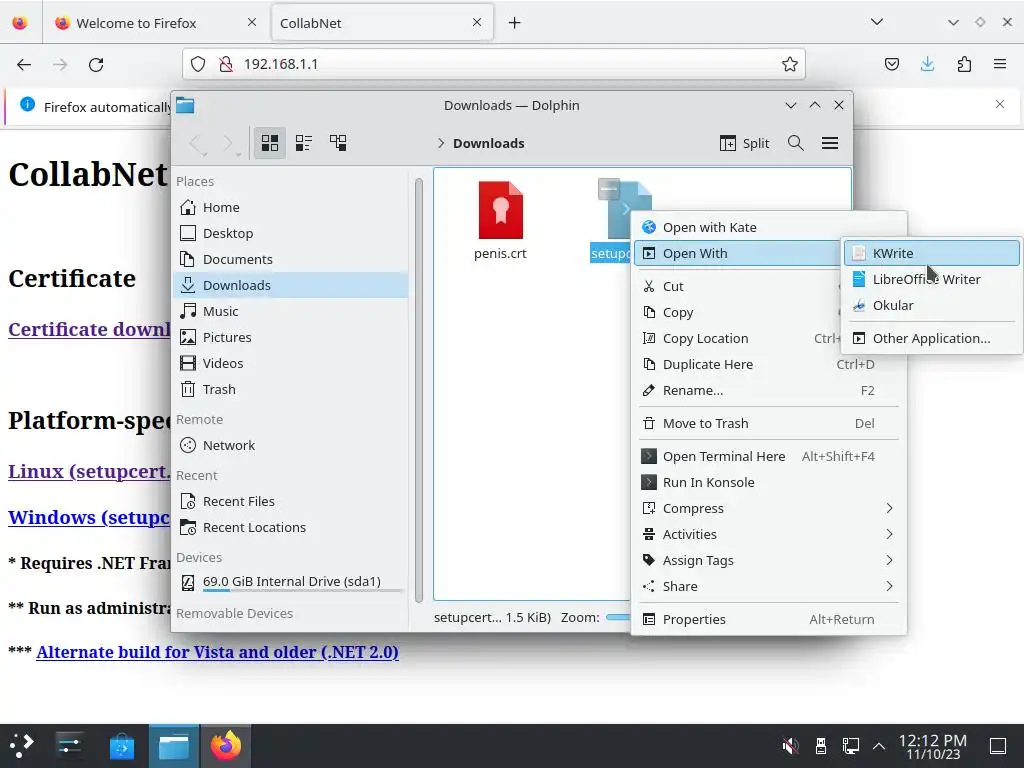Show hidden system tray icons
Image resolution: width=1024 pixels, height=768 pixels.
coord(879,745)
